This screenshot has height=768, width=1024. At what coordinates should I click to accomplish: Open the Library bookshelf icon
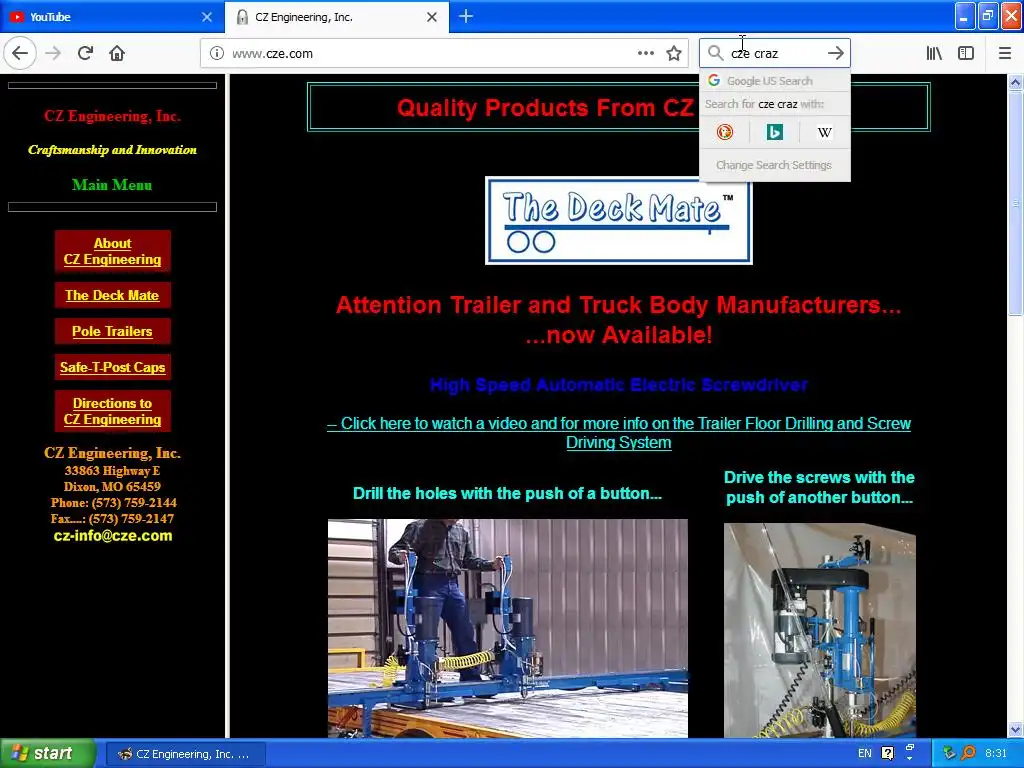tap(935, 54)
